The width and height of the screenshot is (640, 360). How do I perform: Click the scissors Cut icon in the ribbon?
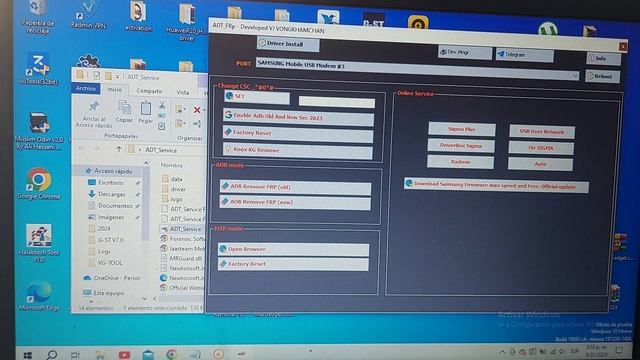click(162, 106)
